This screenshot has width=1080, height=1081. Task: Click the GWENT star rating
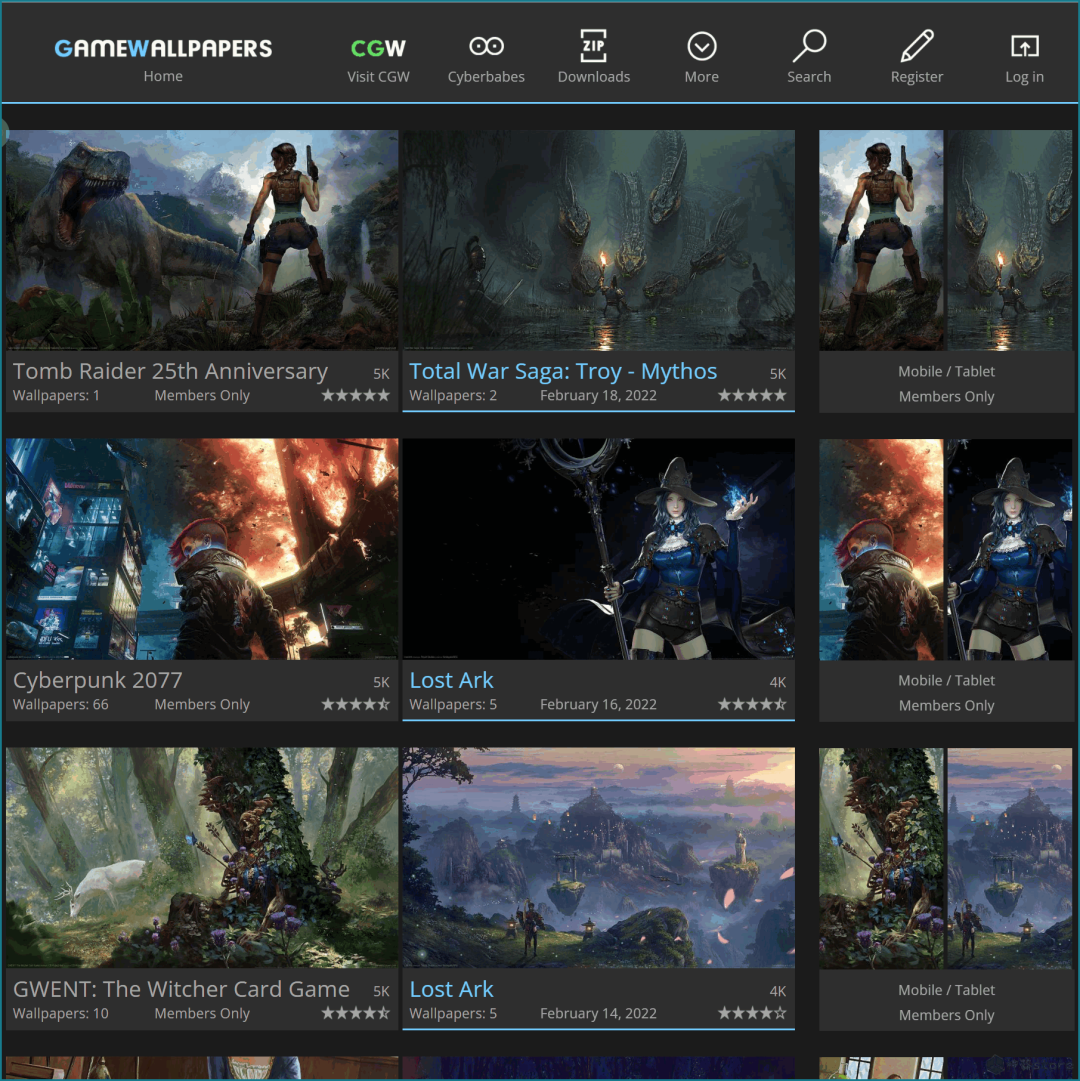coord(356,1013)
